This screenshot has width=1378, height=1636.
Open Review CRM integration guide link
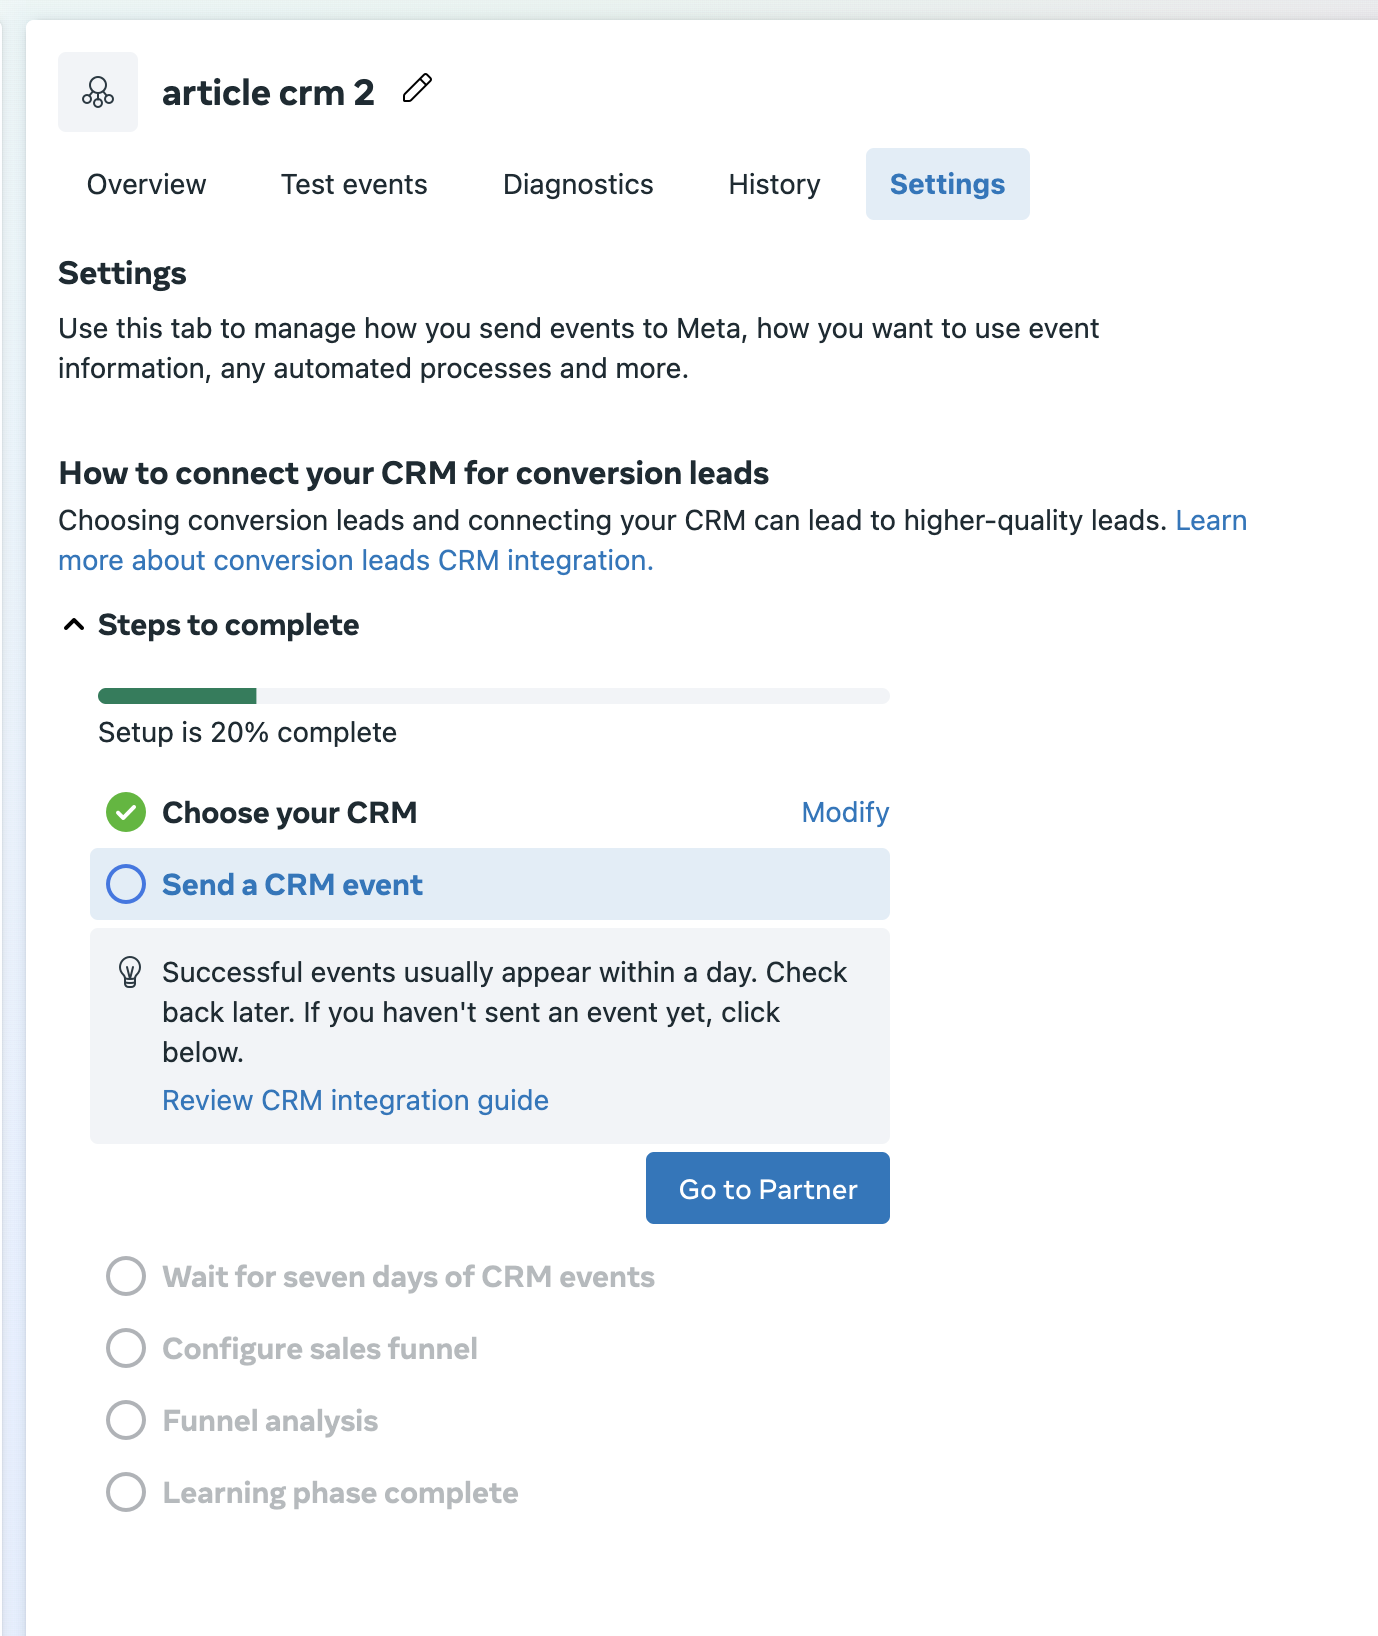(355, 1100)
